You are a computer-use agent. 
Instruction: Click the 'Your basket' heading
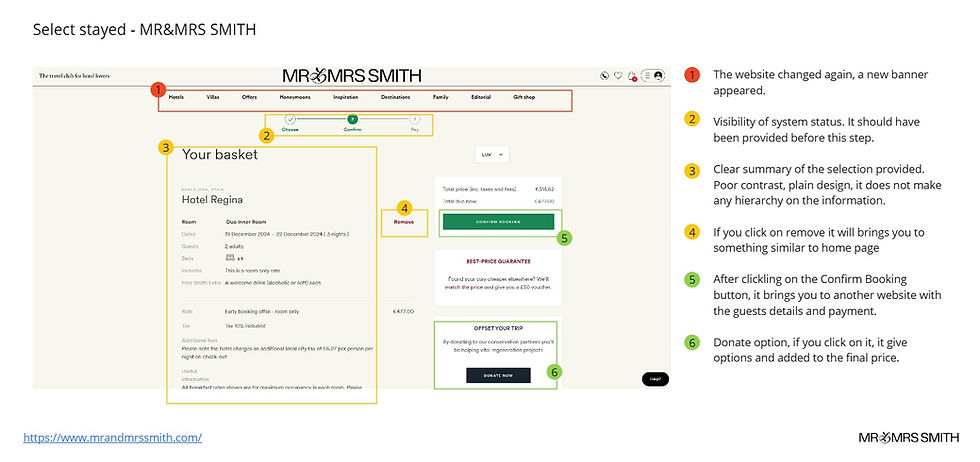(219, 154)
